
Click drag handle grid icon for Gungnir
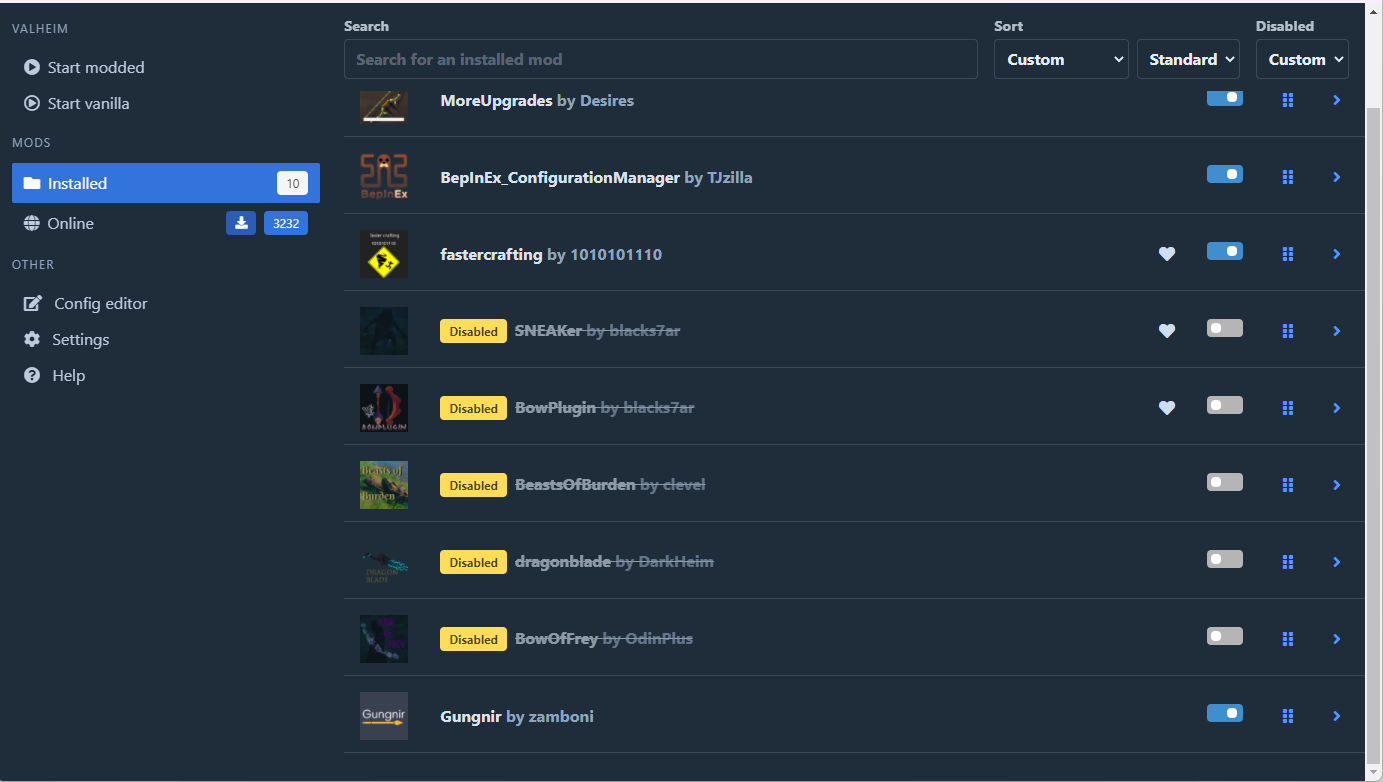coord(1288,716)
